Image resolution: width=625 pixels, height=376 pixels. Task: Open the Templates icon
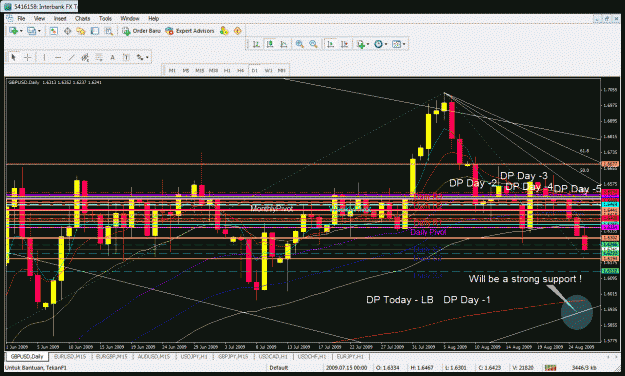[396, 44]
